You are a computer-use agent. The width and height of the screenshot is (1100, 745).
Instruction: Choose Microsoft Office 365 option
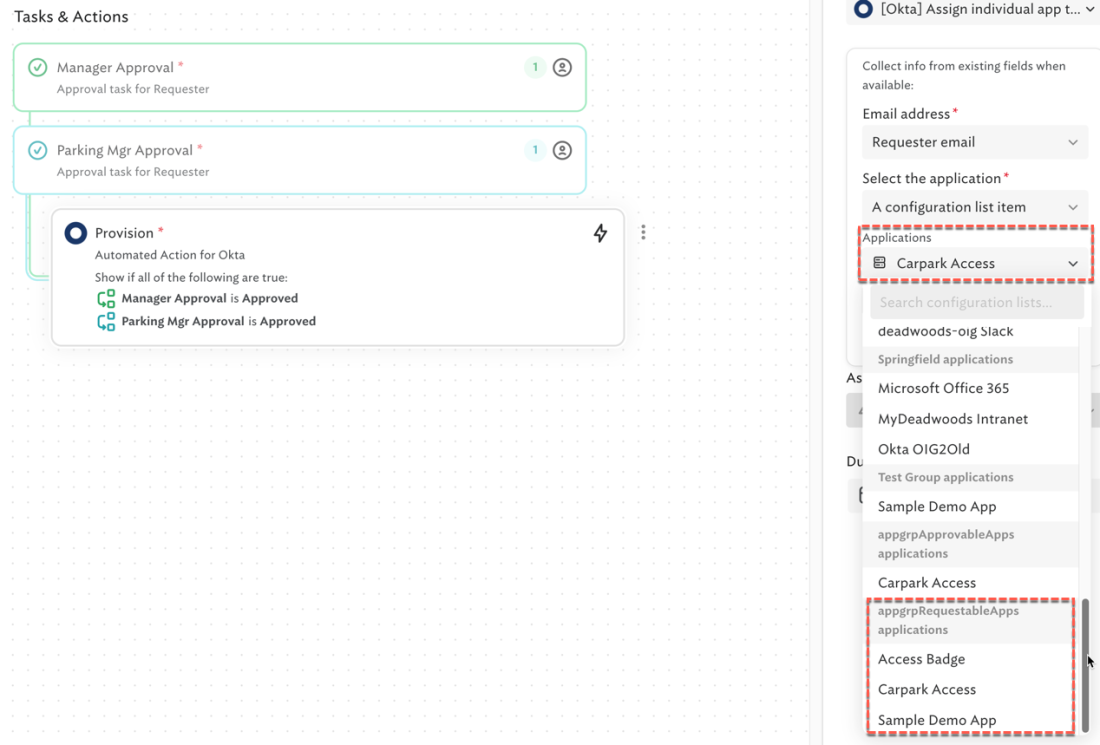[x=943, y=388]
